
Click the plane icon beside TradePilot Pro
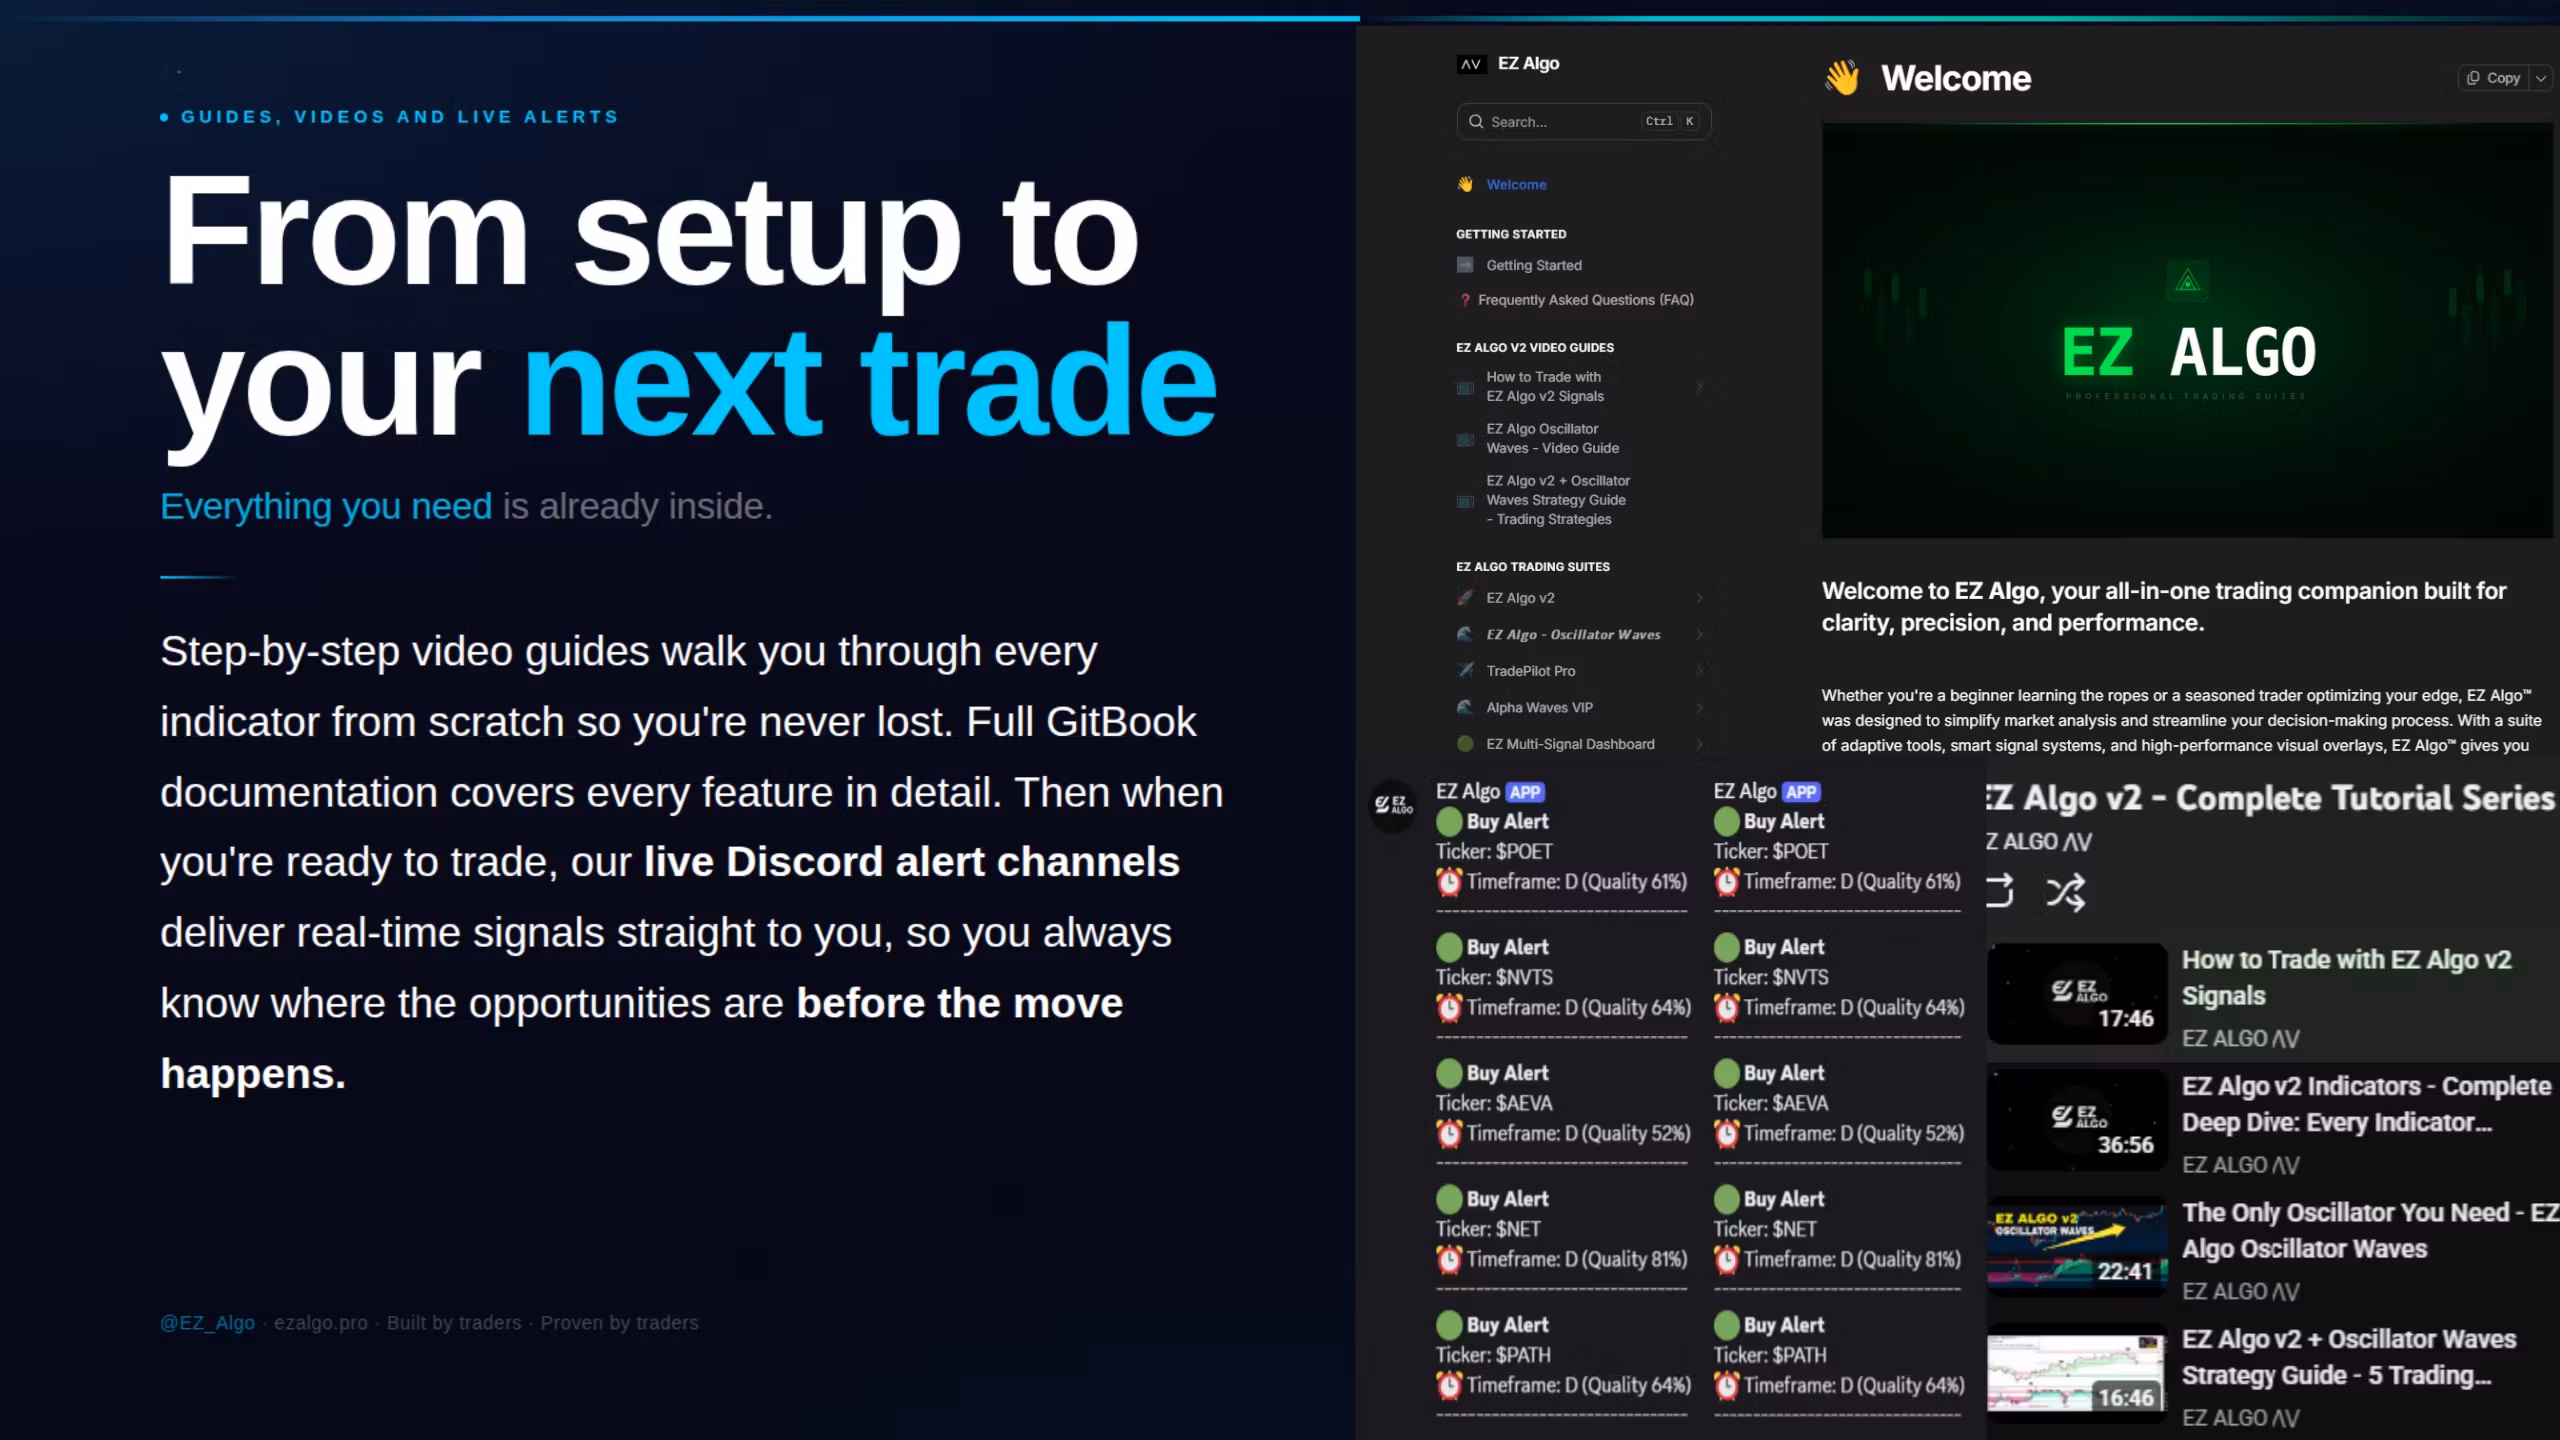click(x=1465, y=671)
